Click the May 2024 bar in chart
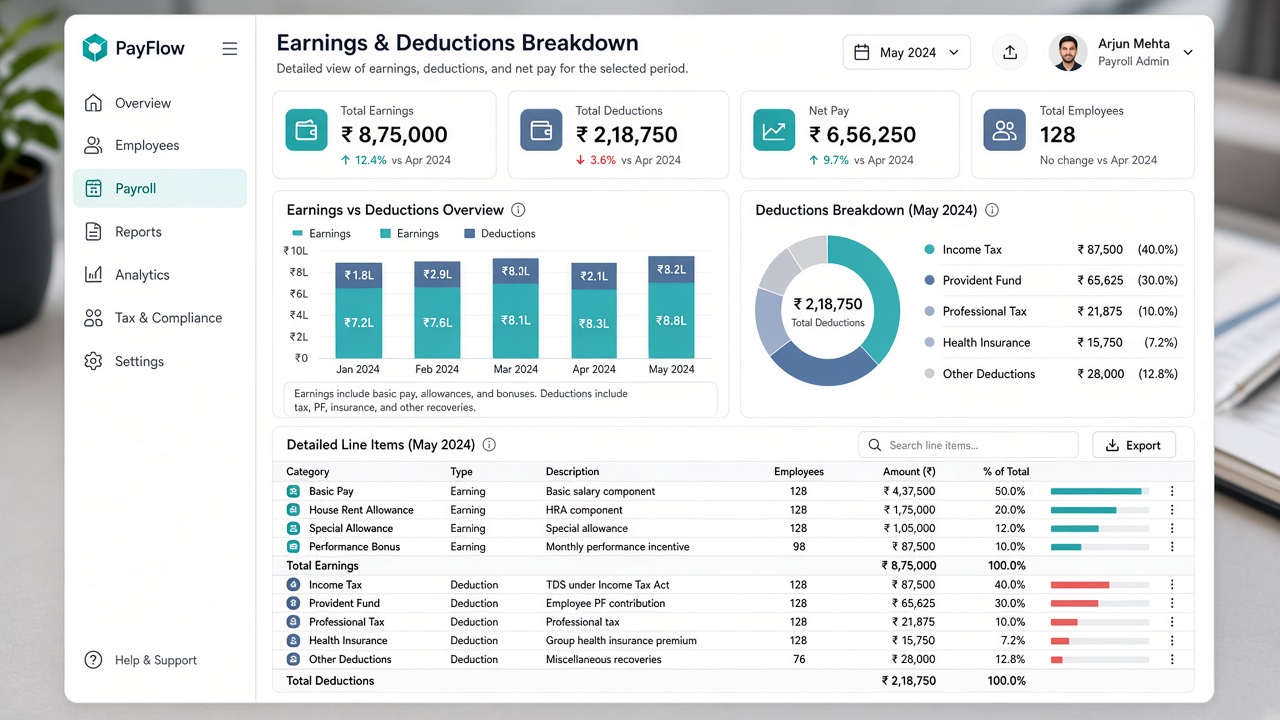Image resolution: width=1280 pixels, height=720 pixels. (671, 307)
